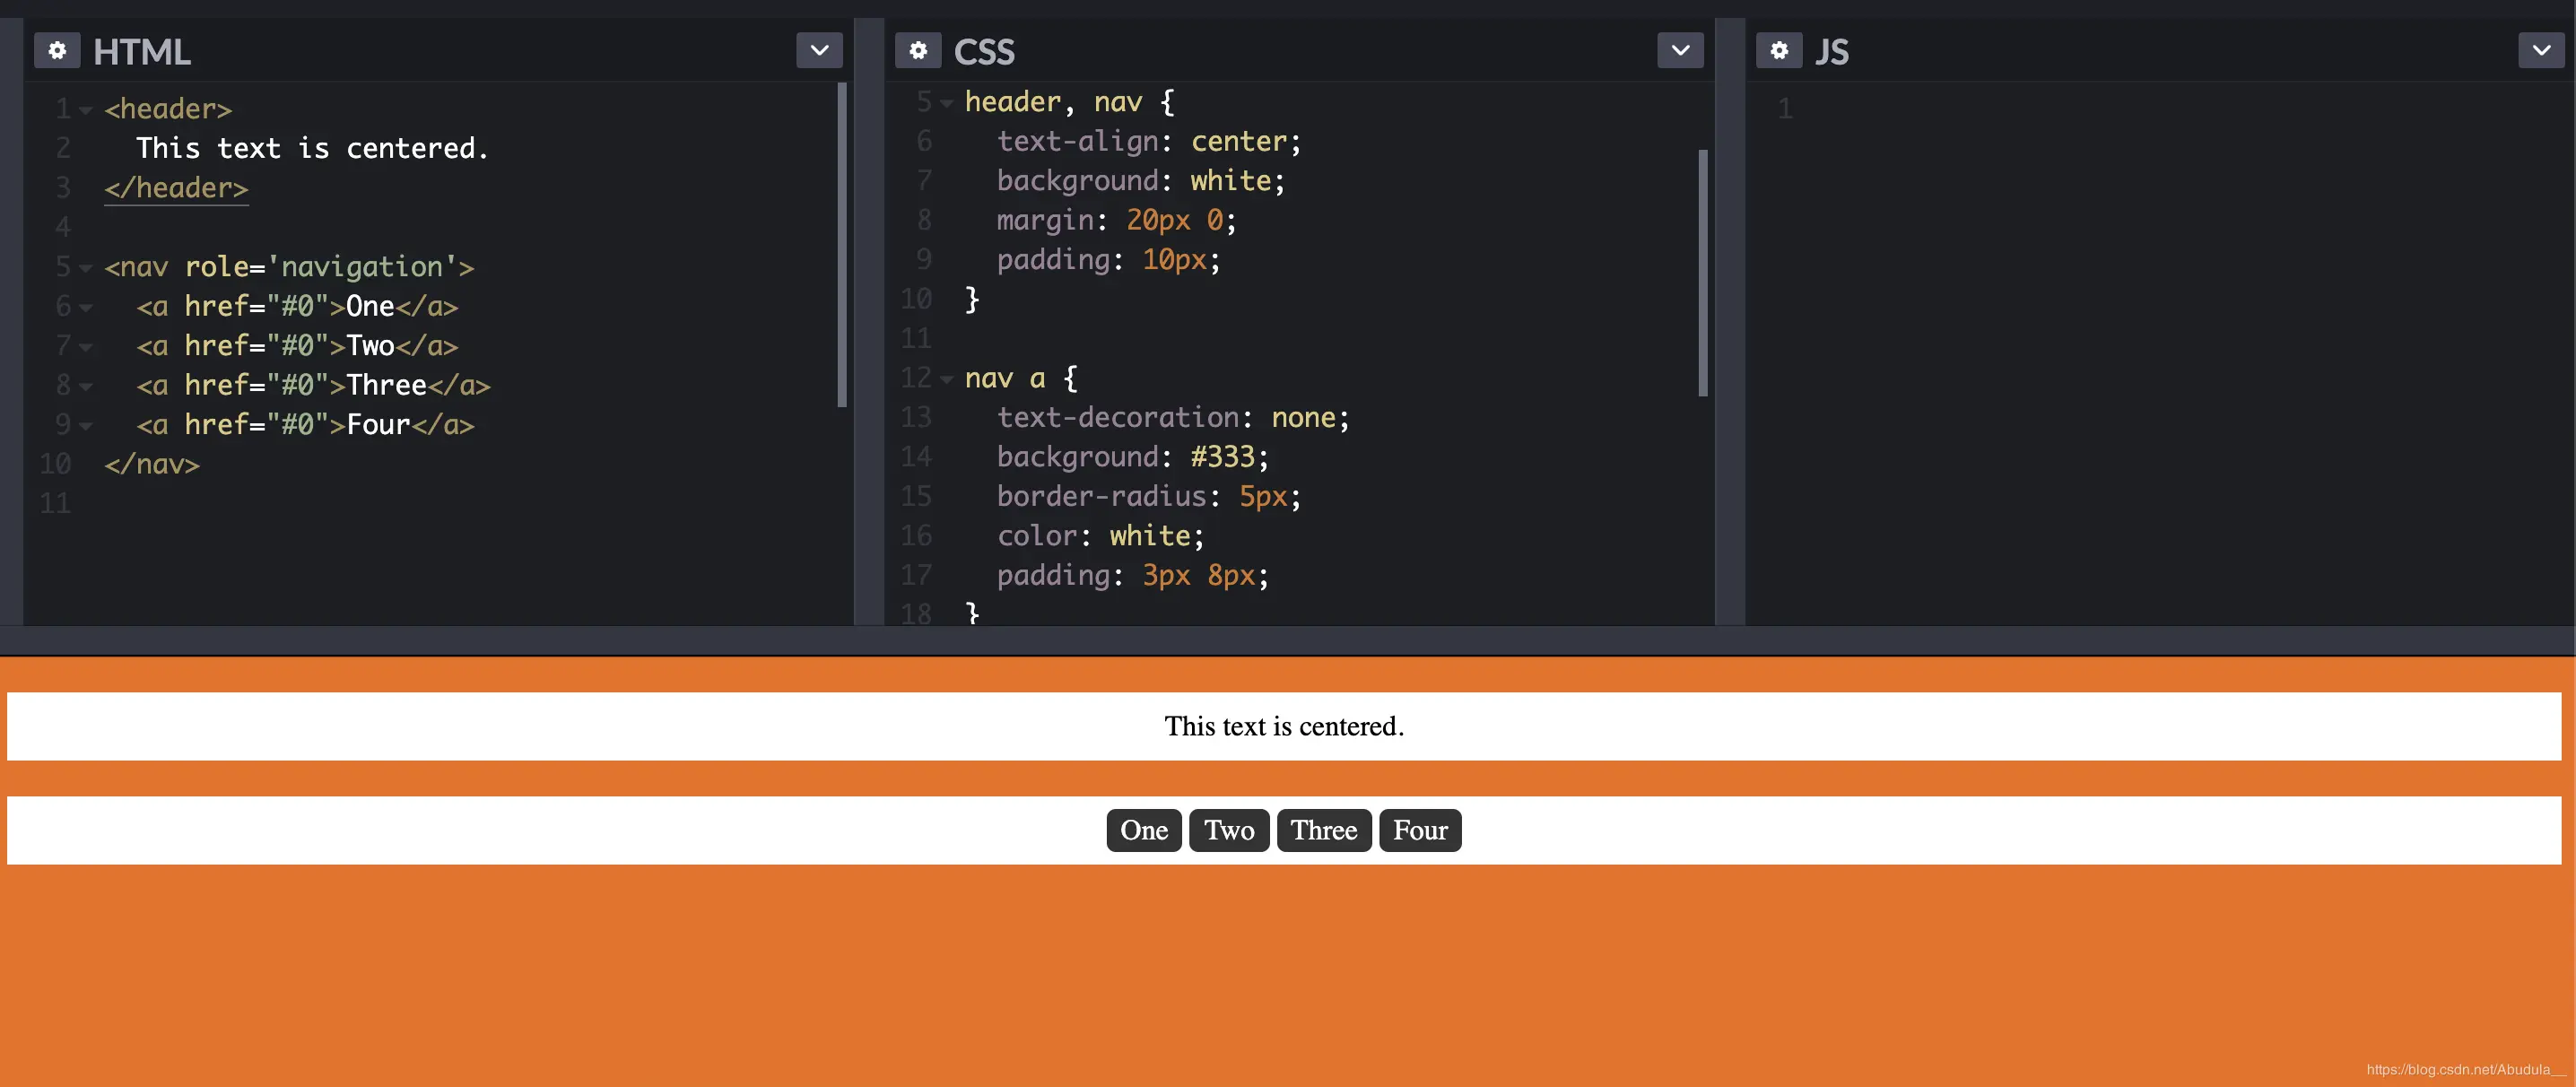This screenshot has height=1087, width=2576.
Task: Expand the CSS panel dropdown chevron
Action: [1679, 50]
